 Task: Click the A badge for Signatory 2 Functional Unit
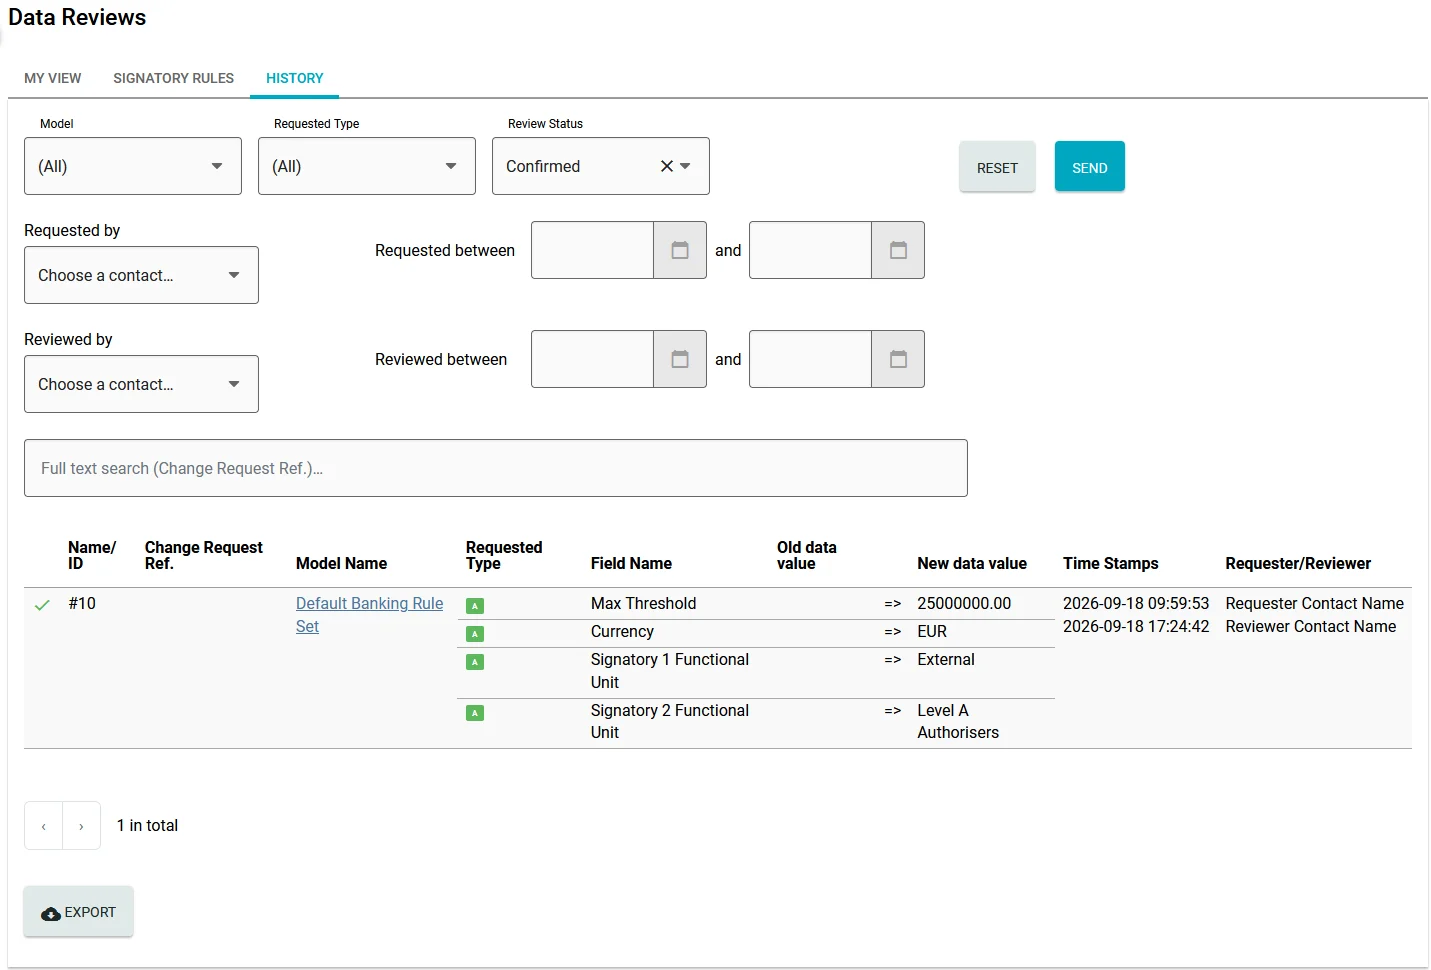(475, 713)
